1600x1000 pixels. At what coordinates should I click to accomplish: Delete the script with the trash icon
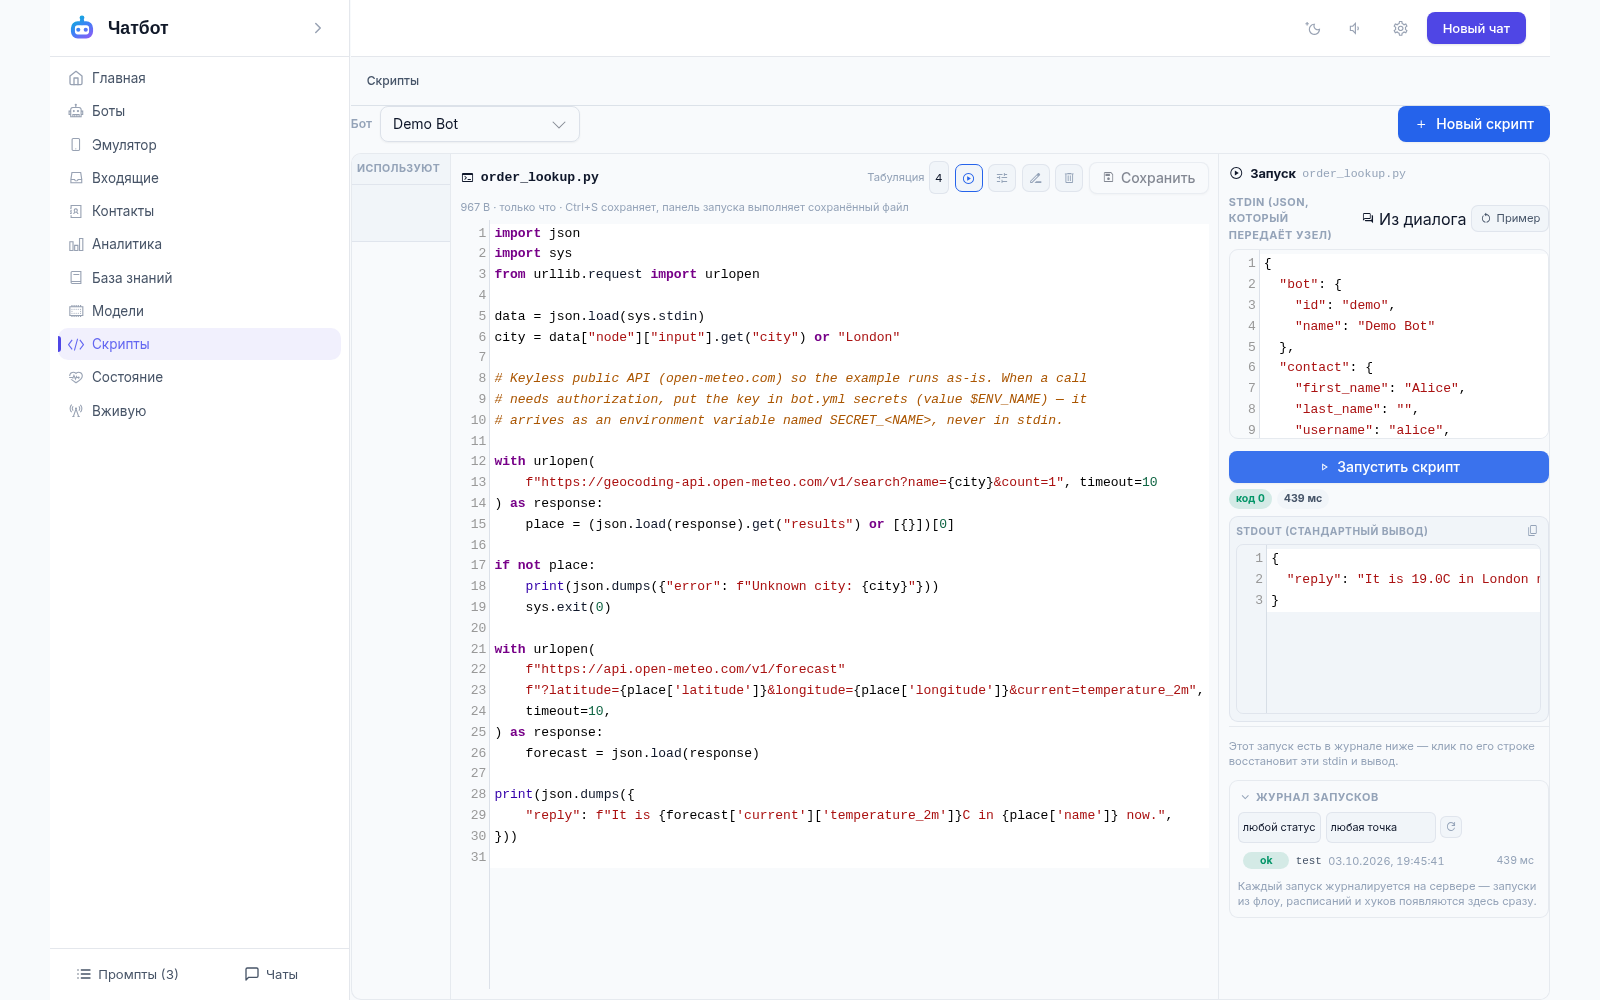click(1069, 178)
